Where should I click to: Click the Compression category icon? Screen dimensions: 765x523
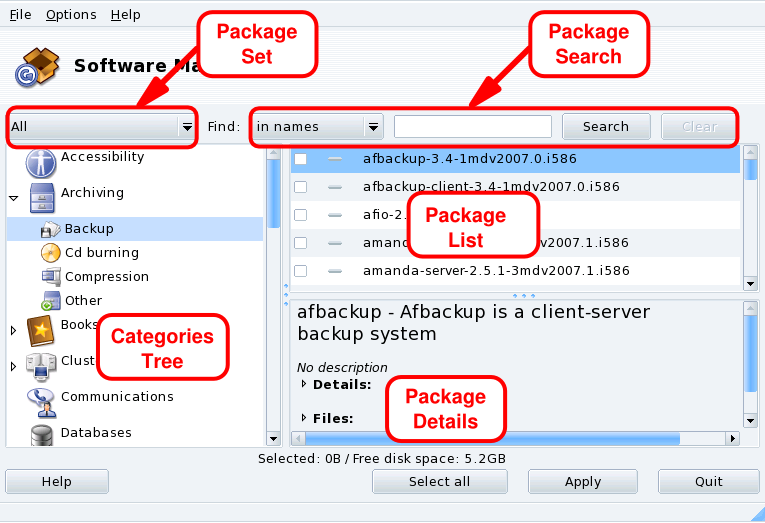50,277
